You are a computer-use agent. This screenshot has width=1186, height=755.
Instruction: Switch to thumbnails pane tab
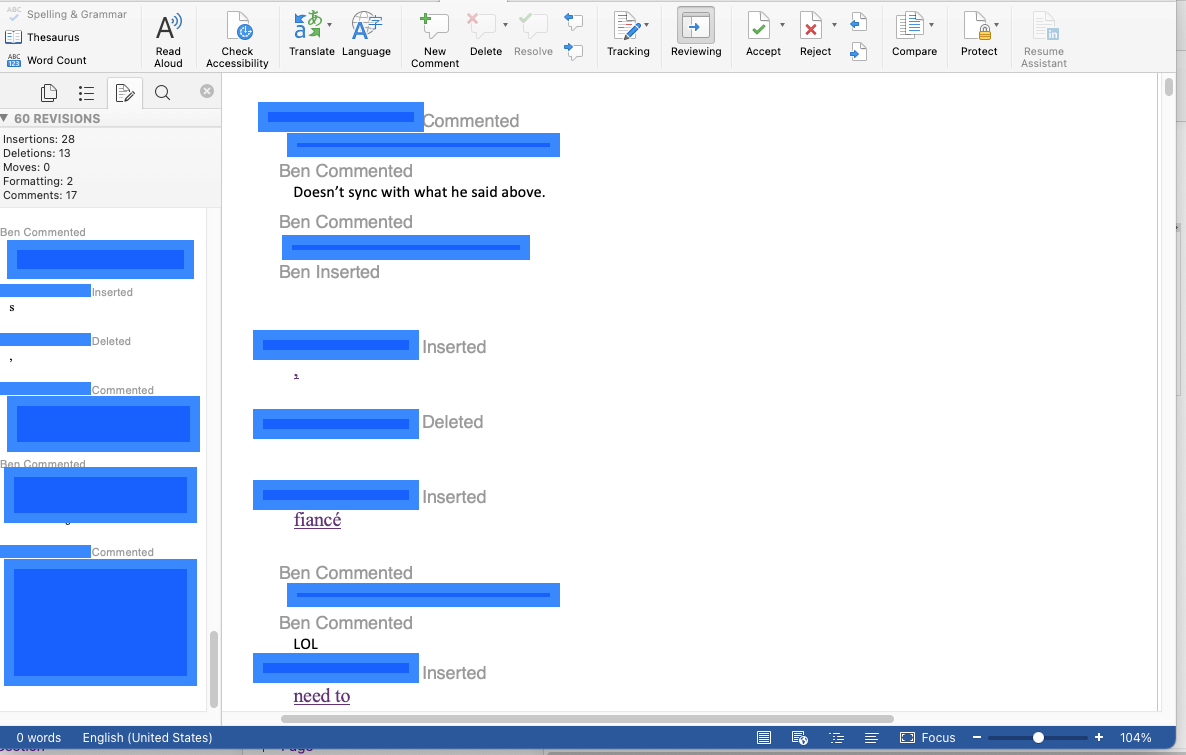click(x=49, y=93)
